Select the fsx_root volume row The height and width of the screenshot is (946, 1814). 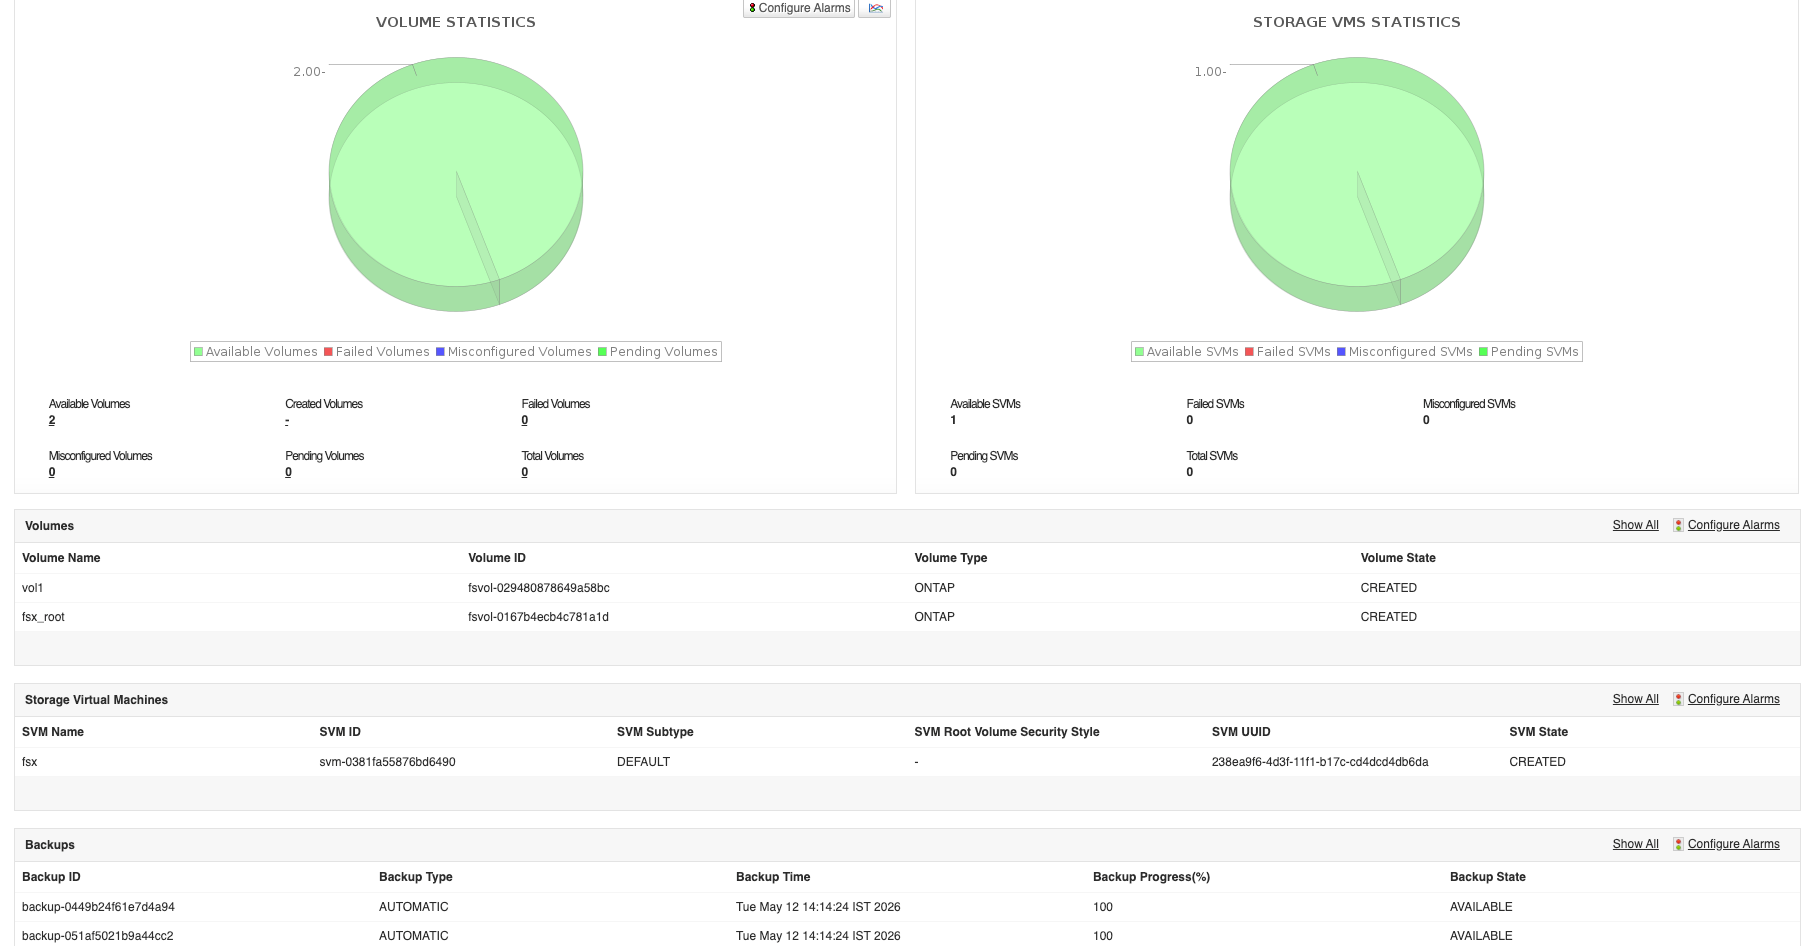tap(907, 617)
